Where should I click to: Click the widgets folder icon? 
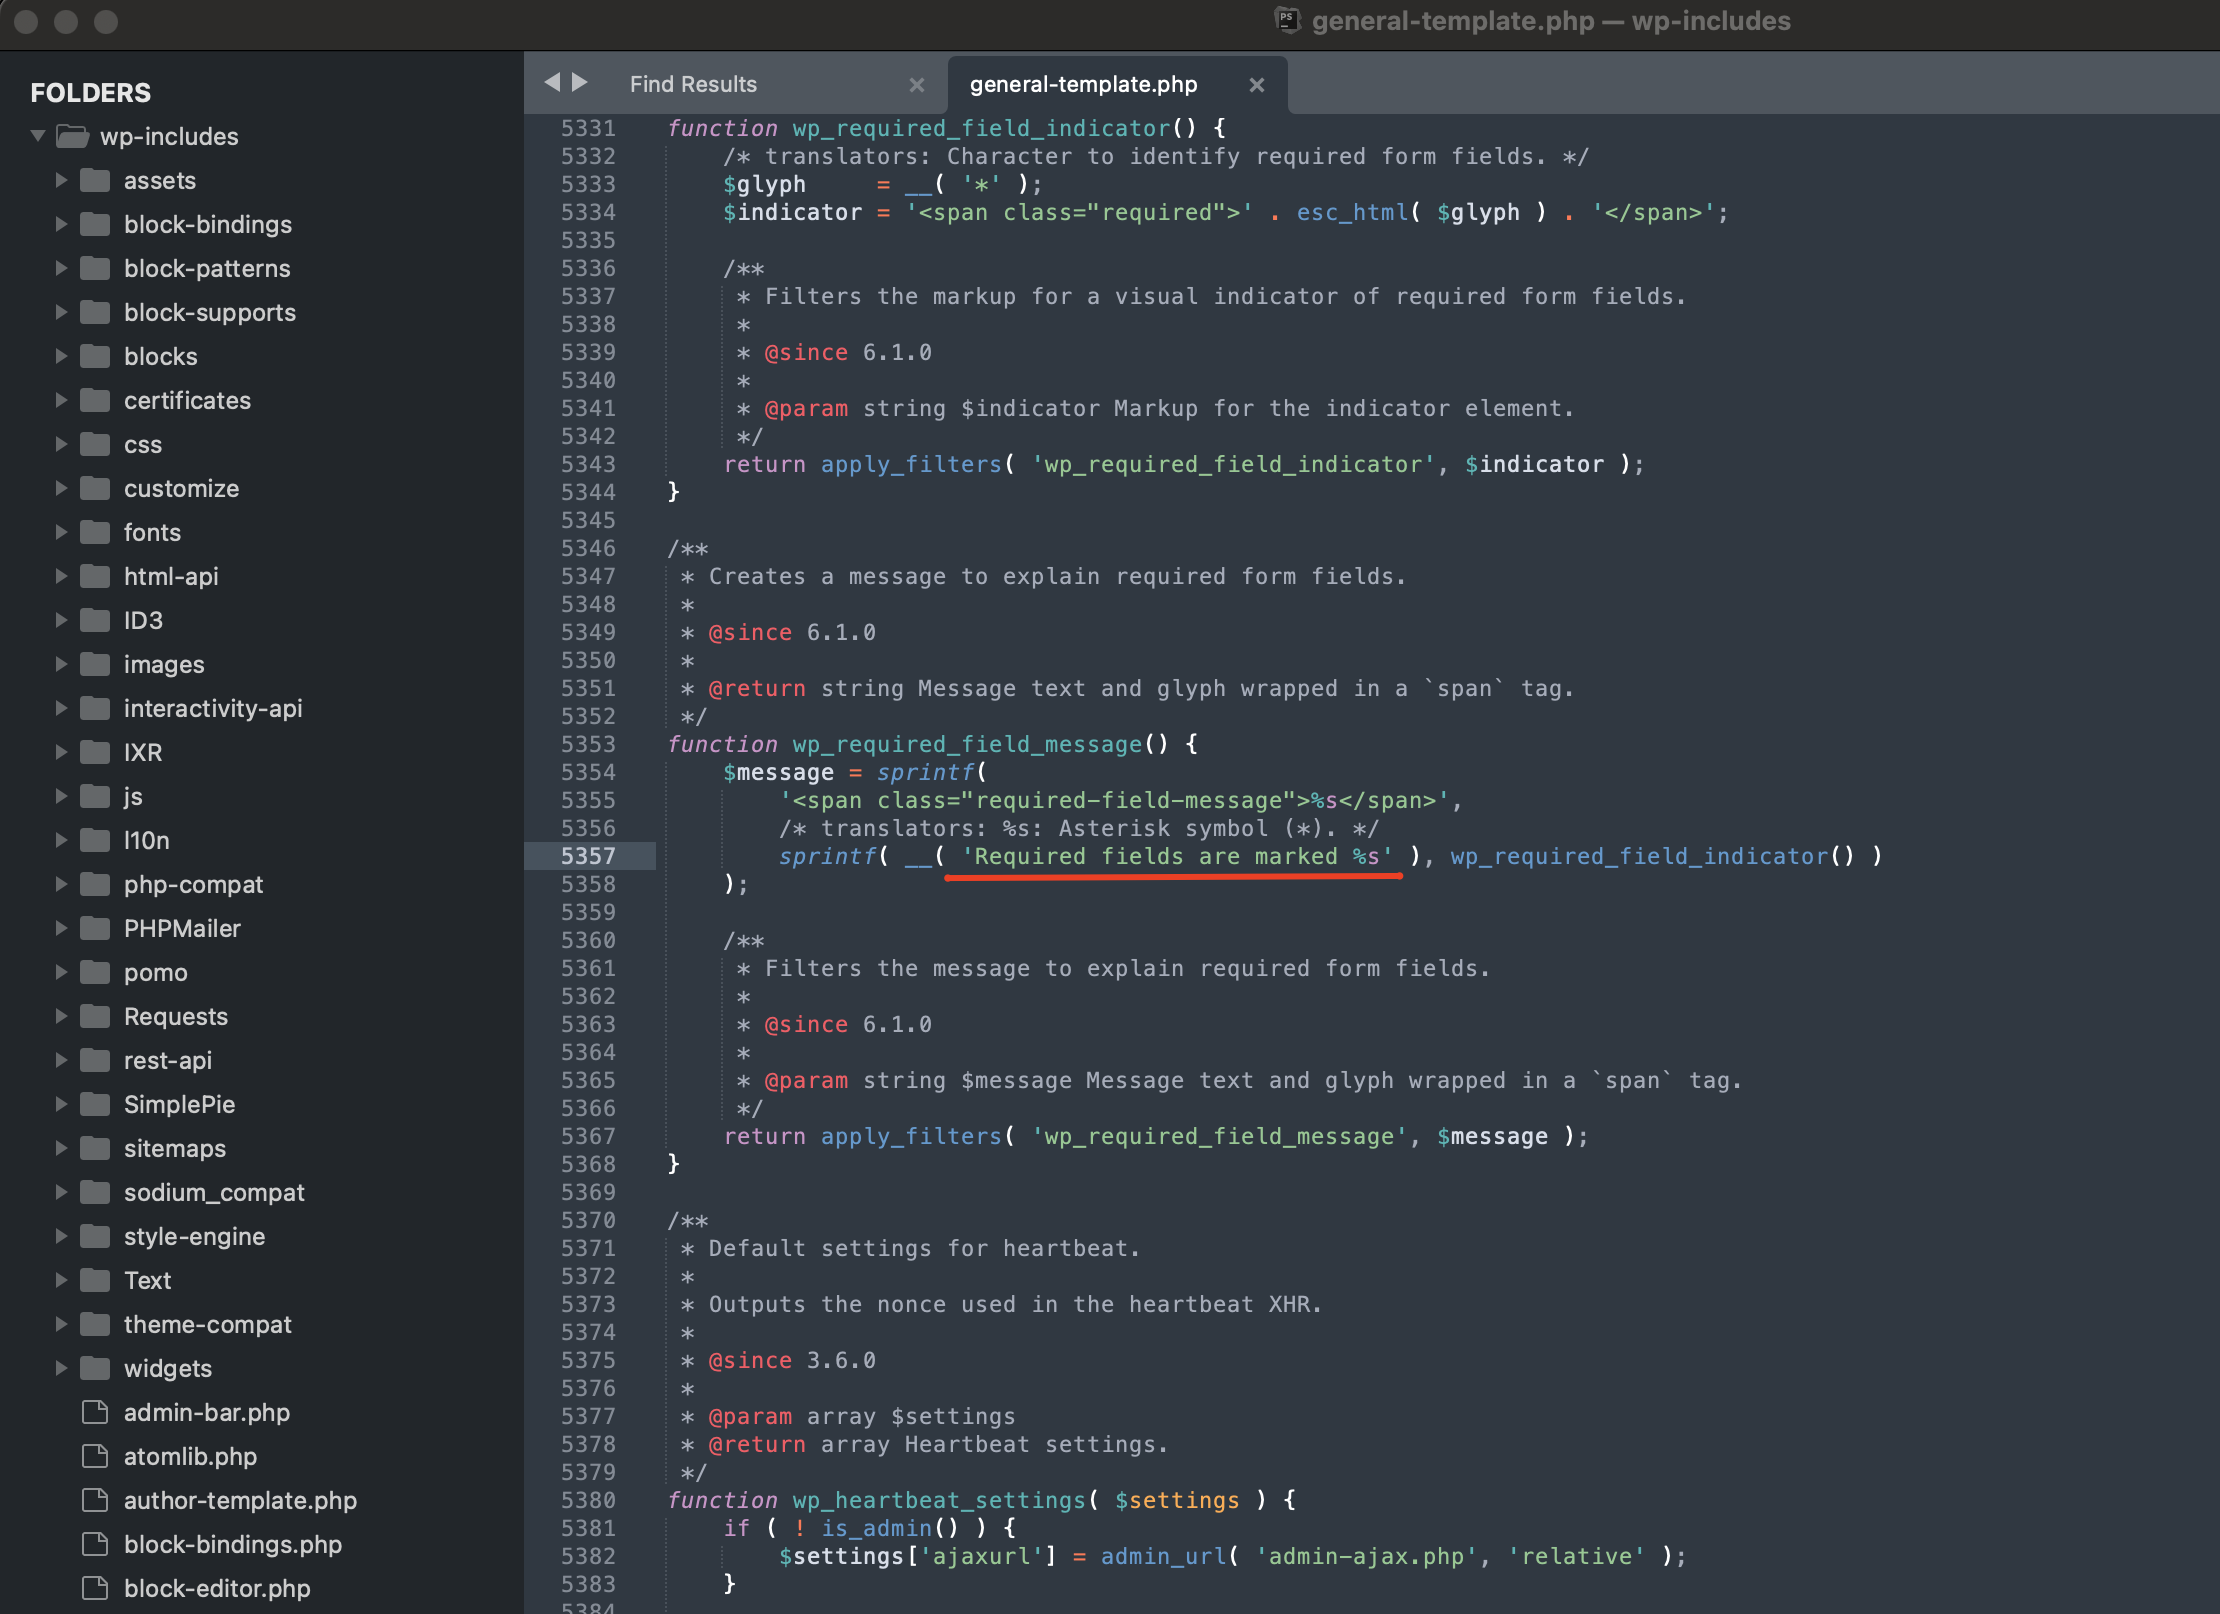tap(95, 1368)
